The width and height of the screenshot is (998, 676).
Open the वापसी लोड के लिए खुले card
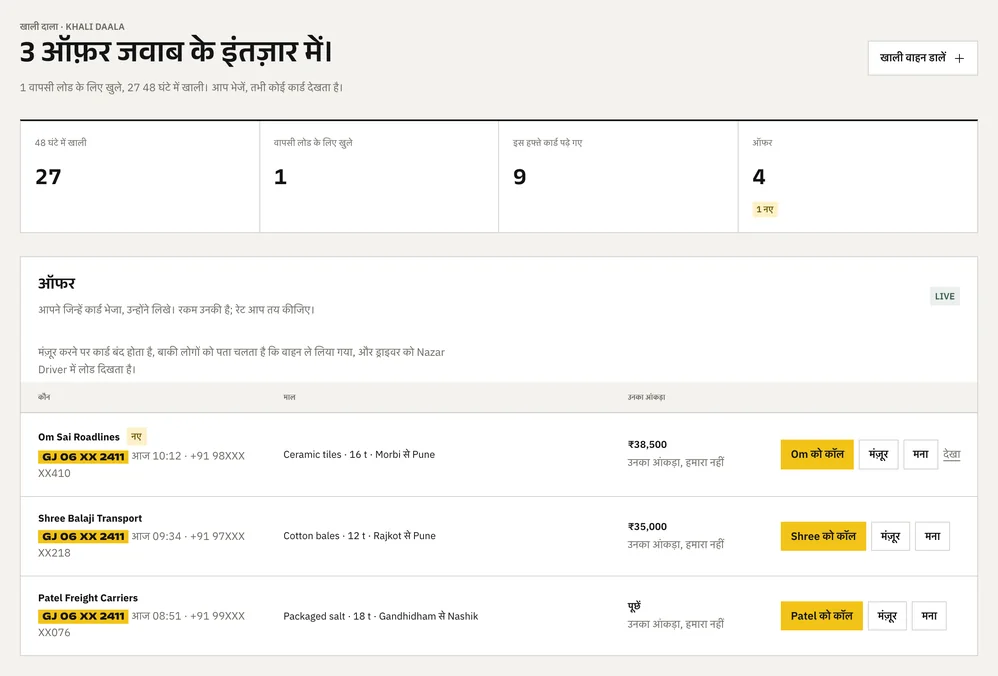click(379, 177)
